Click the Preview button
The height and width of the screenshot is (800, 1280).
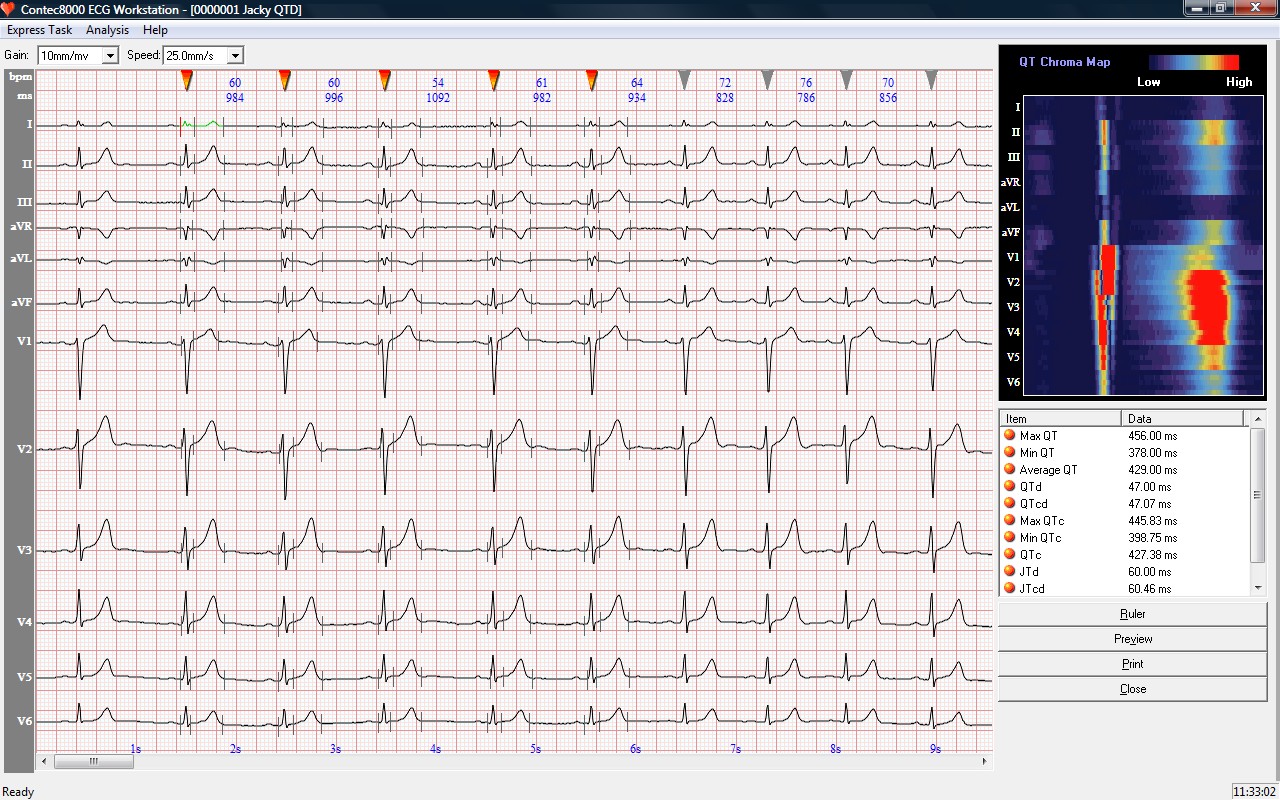click(1132, 639)
